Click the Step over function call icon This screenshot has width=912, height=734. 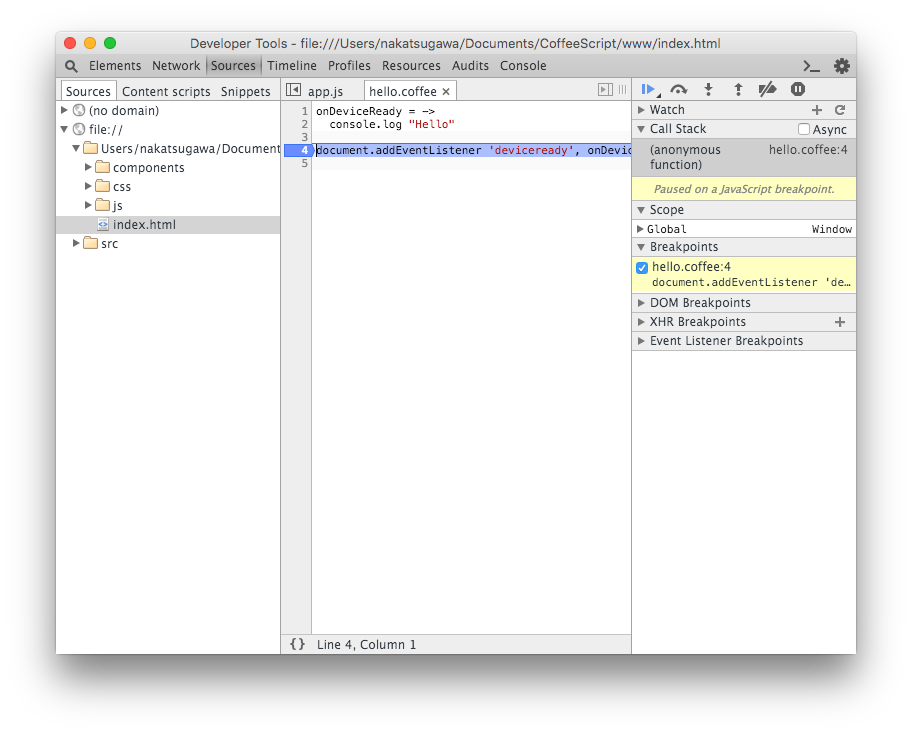679,89
